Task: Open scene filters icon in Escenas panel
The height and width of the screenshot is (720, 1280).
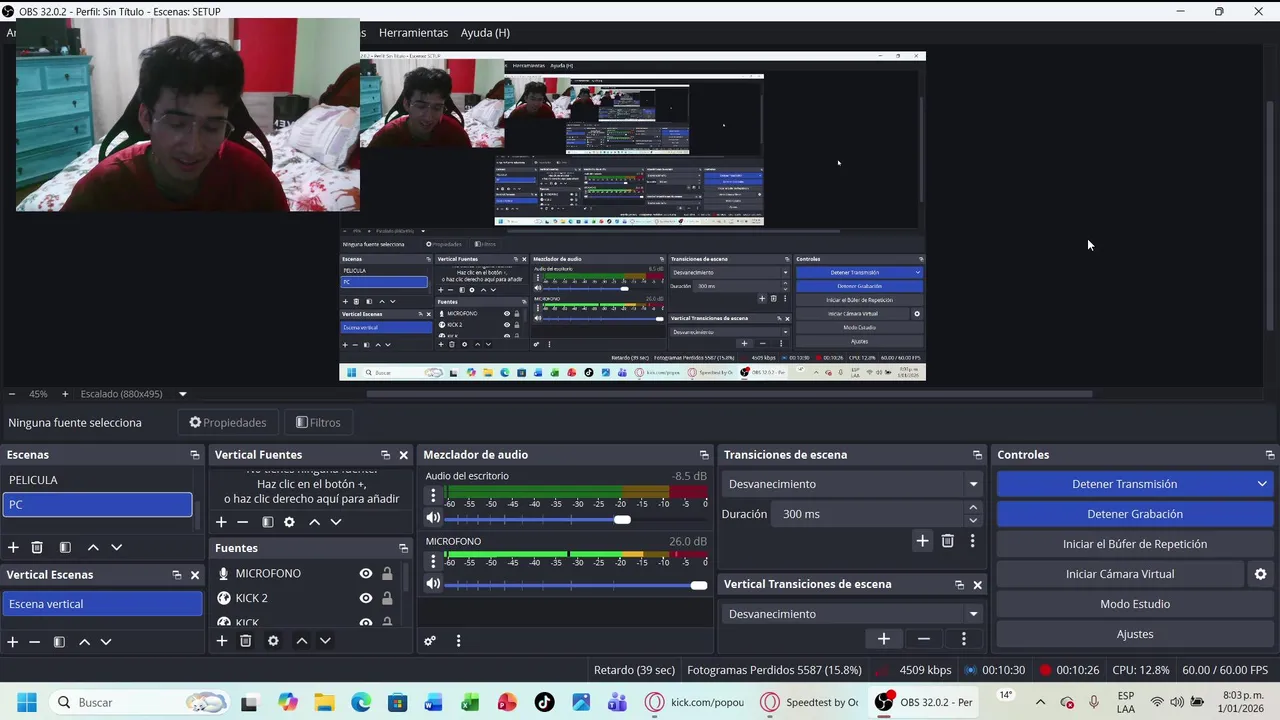Action: coord(65,547)
